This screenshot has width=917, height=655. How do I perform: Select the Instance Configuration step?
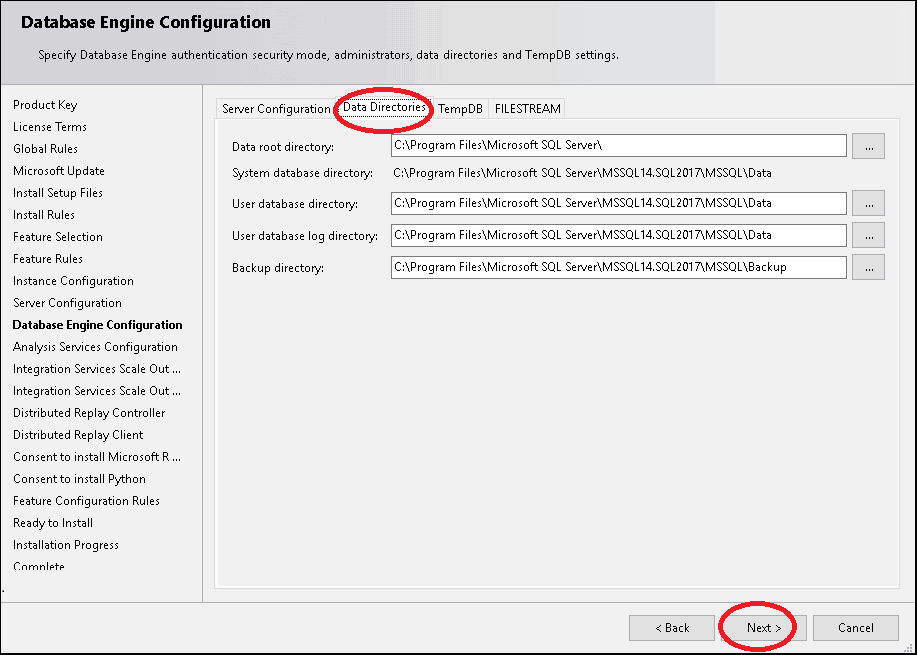73,281
